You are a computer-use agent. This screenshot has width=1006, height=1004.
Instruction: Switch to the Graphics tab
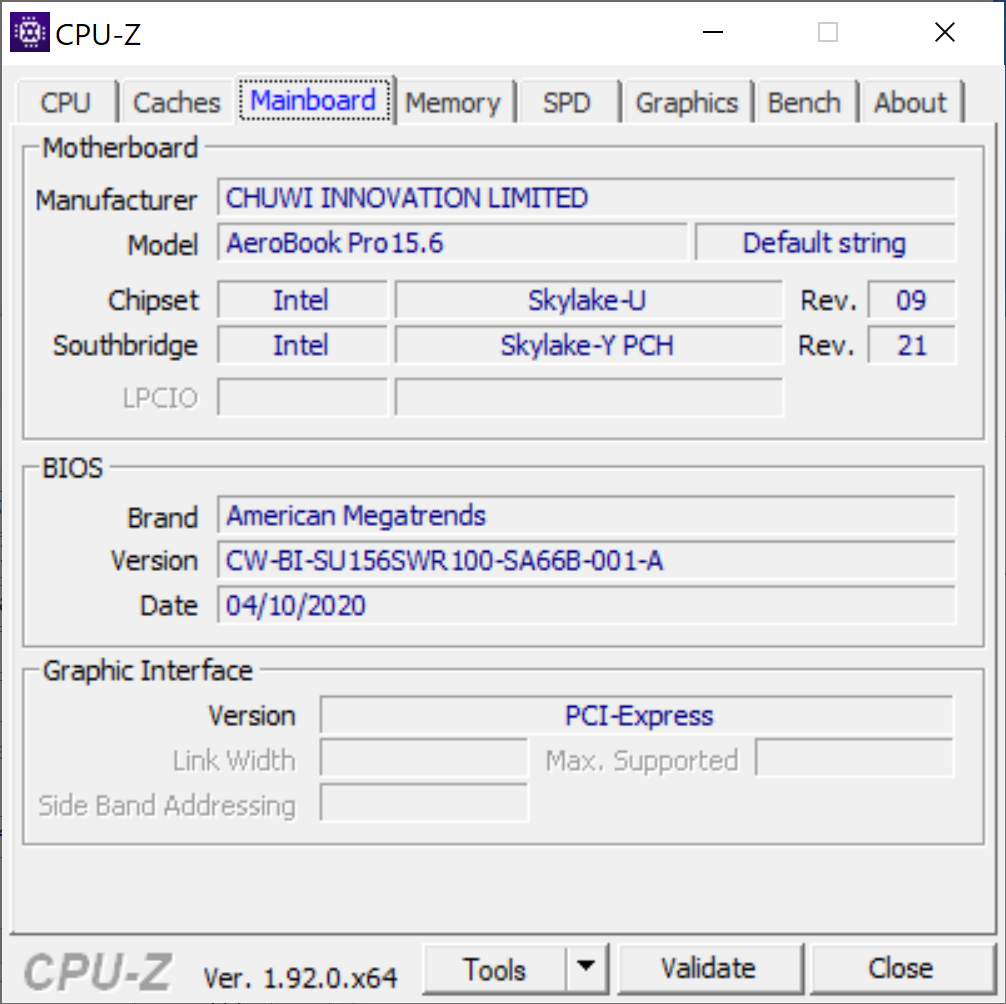[x=686, y=103]
